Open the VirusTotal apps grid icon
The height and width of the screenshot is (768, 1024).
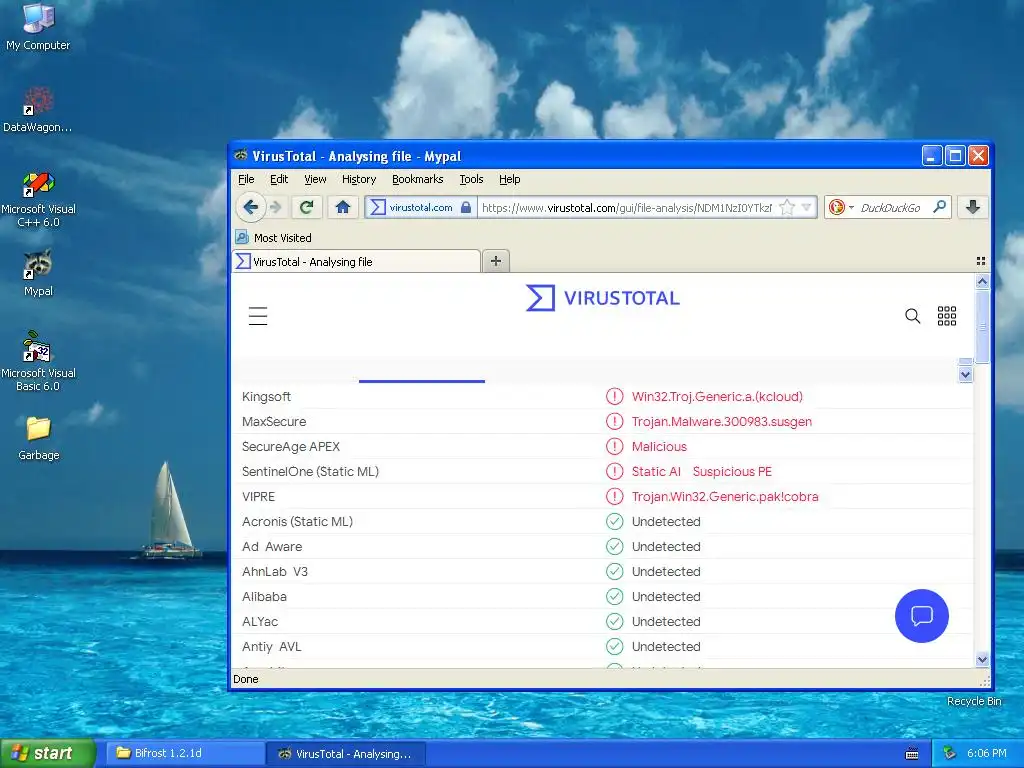947,316
